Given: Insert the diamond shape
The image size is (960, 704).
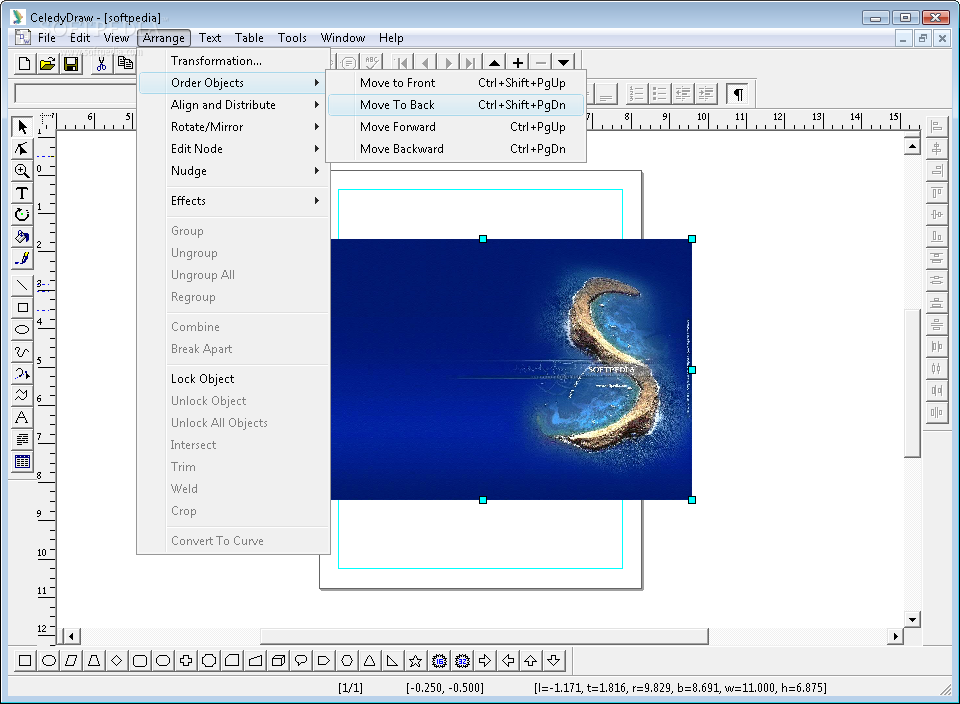Looking at the screenshot, I should 117,661.
